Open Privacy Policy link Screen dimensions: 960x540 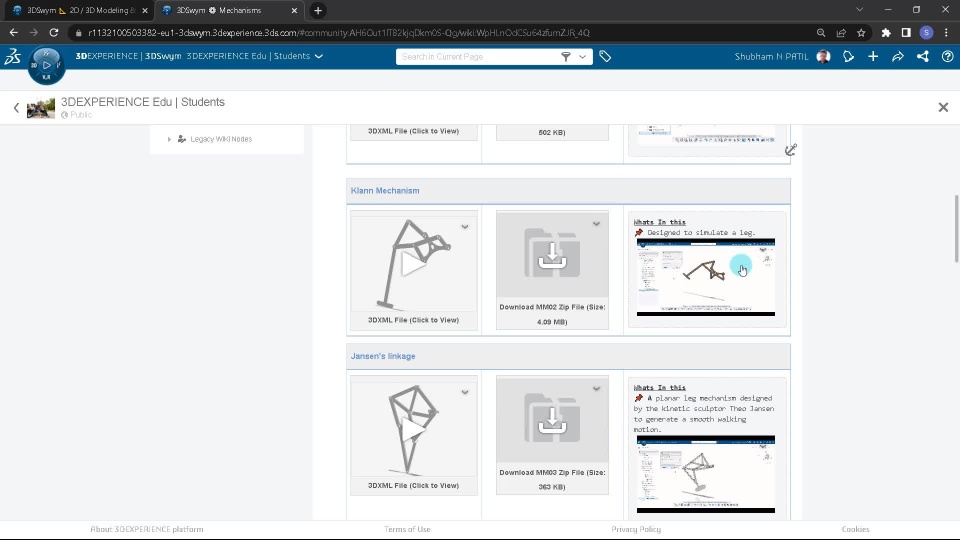click(x=636, y=529)
